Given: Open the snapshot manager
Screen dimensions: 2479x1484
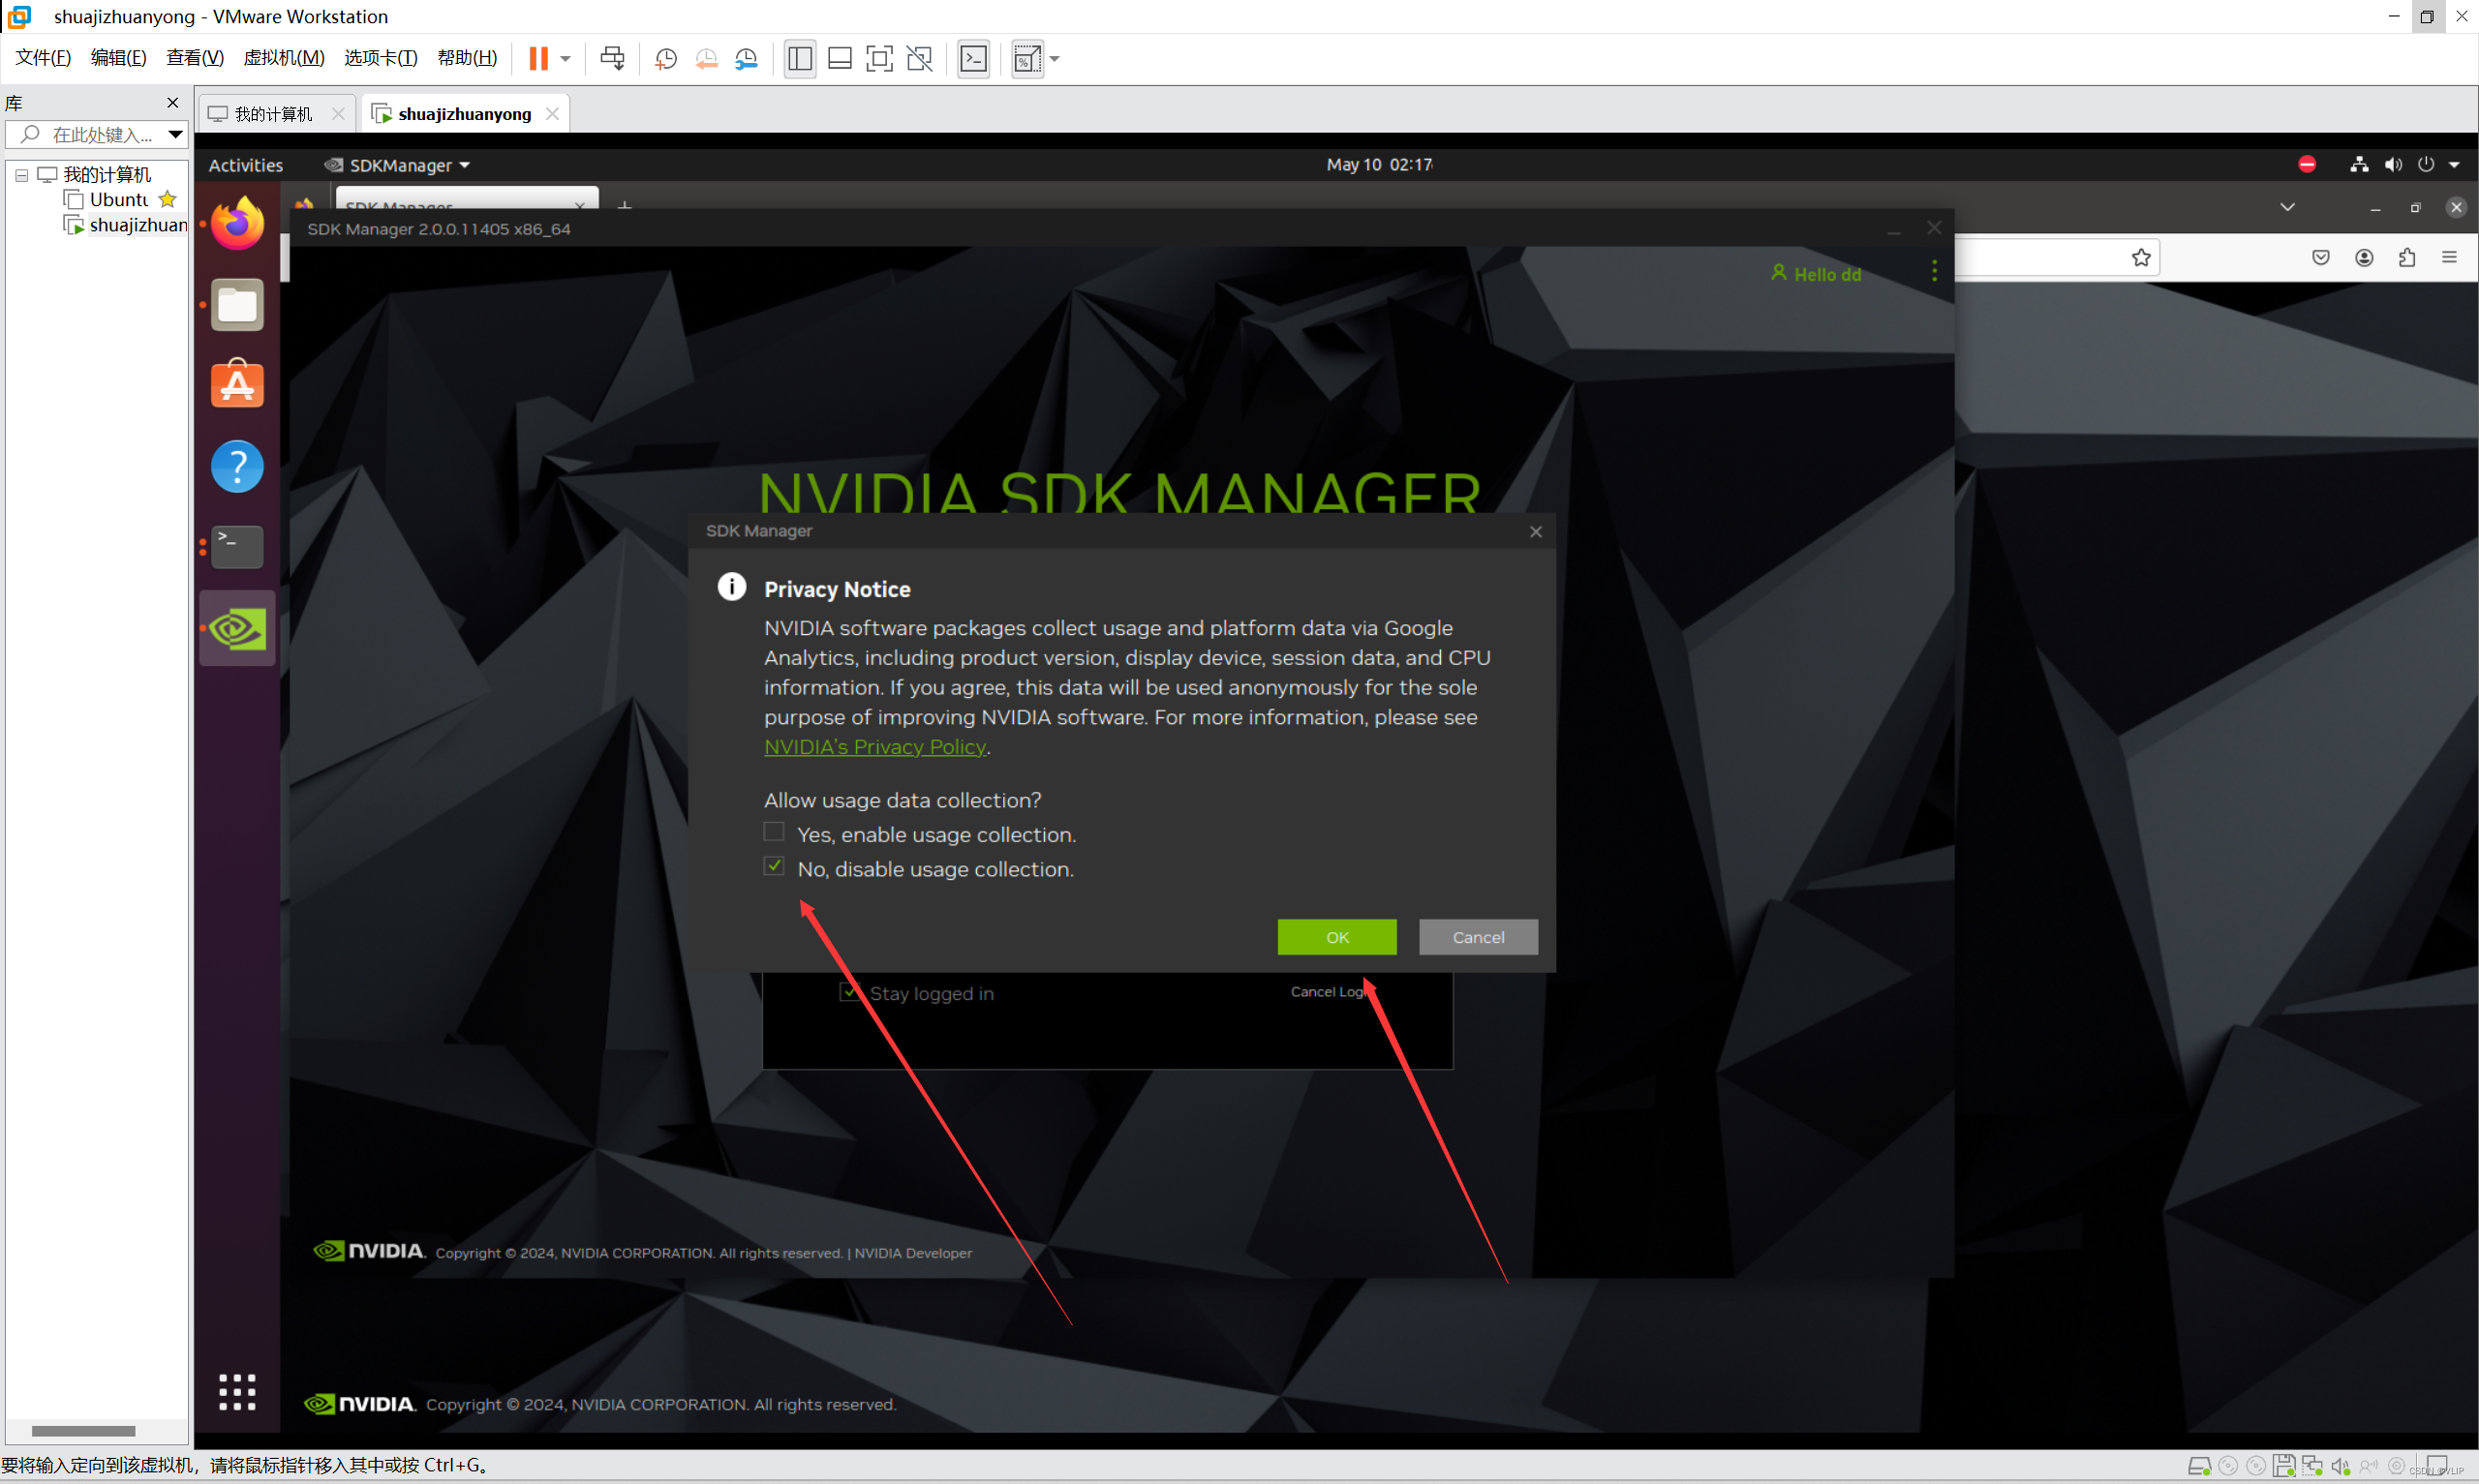Looking at the screenshot, I should 747,58.
